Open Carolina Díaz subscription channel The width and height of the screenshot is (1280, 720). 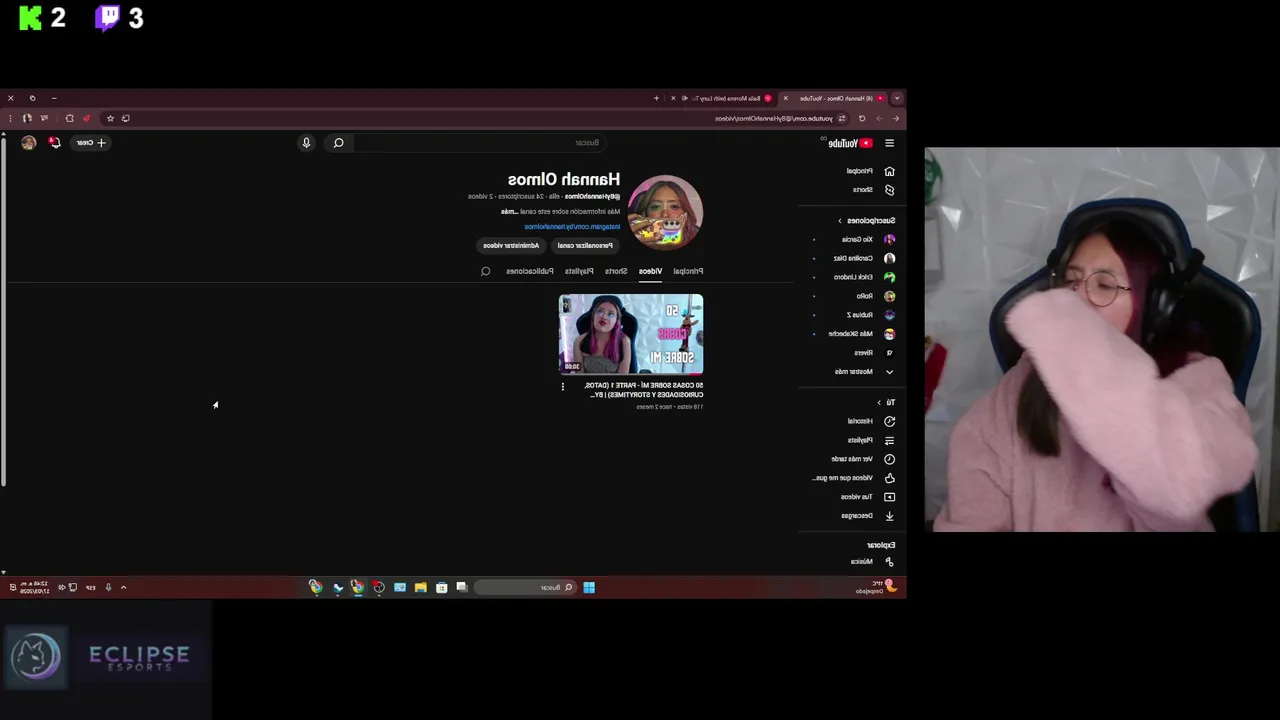(865, 258)
